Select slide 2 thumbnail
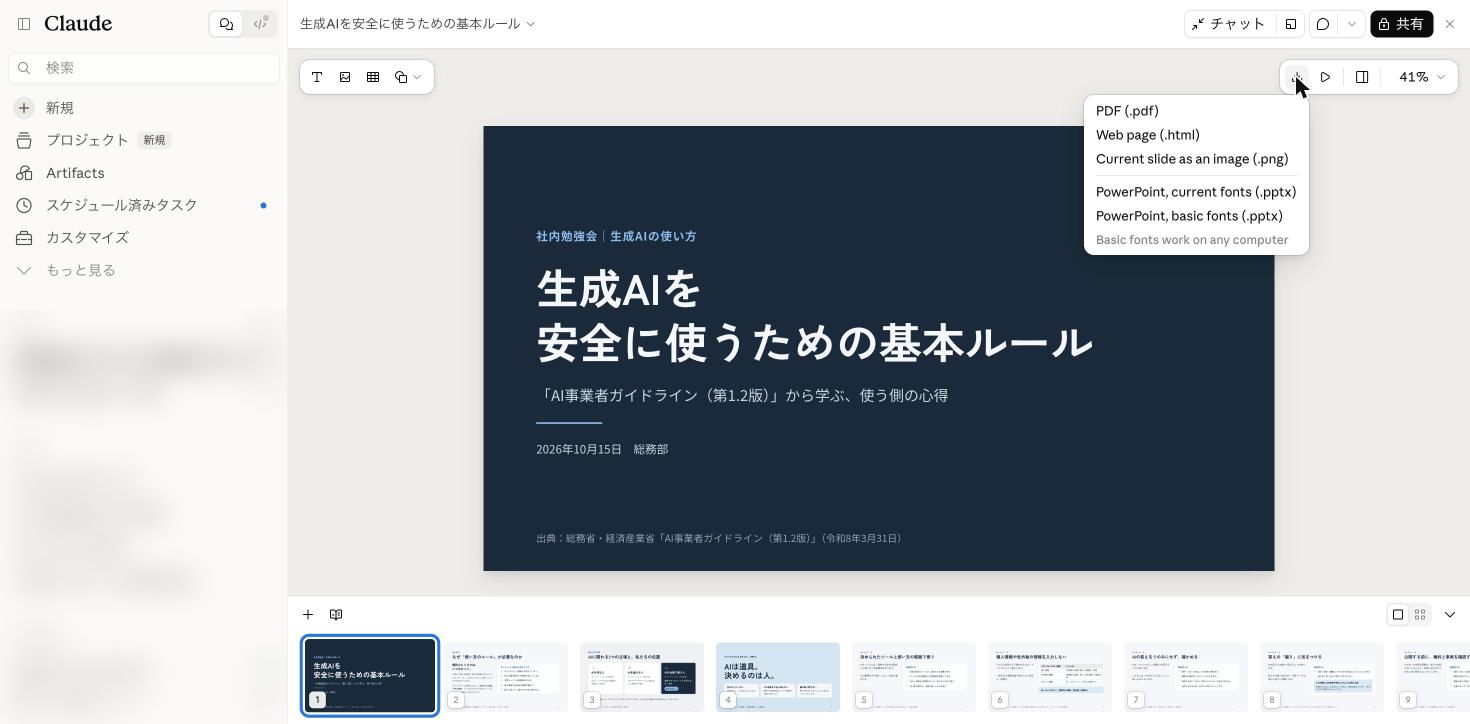 click(x=506, y=677)
